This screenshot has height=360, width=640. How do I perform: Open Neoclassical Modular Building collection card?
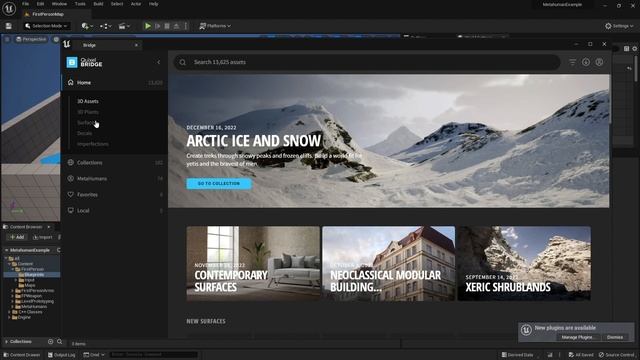coord(389,264)
